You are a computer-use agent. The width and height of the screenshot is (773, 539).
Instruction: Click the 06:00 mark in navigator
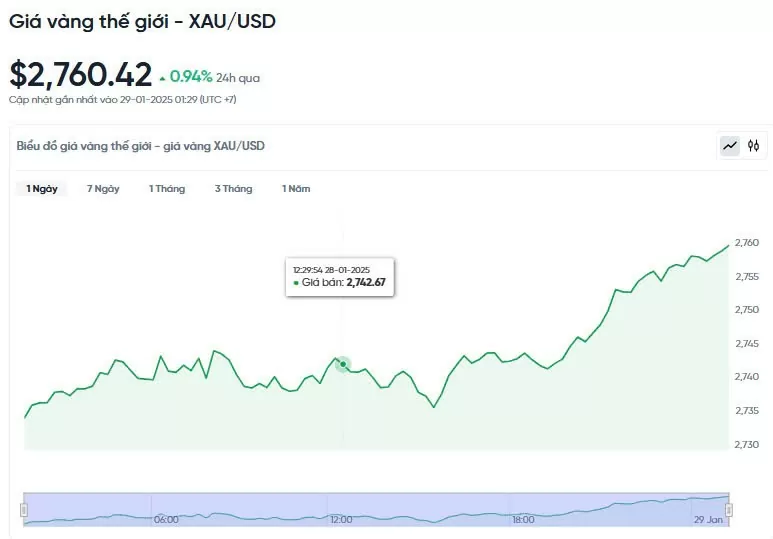click(x=166, y=520)
